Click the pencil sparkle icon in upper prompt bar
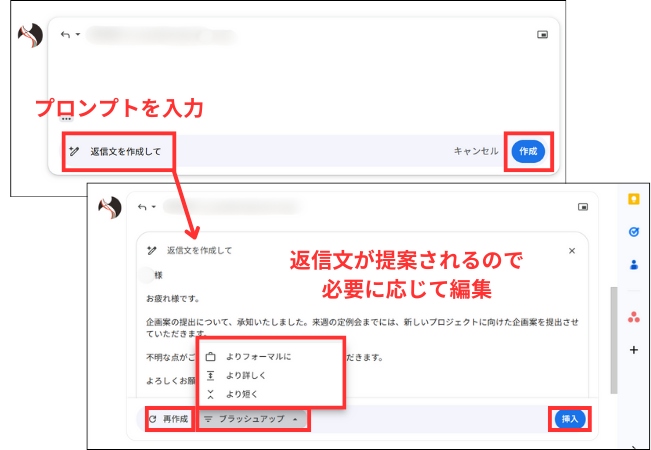The image size is (651, 450). [x=74, y=151]
